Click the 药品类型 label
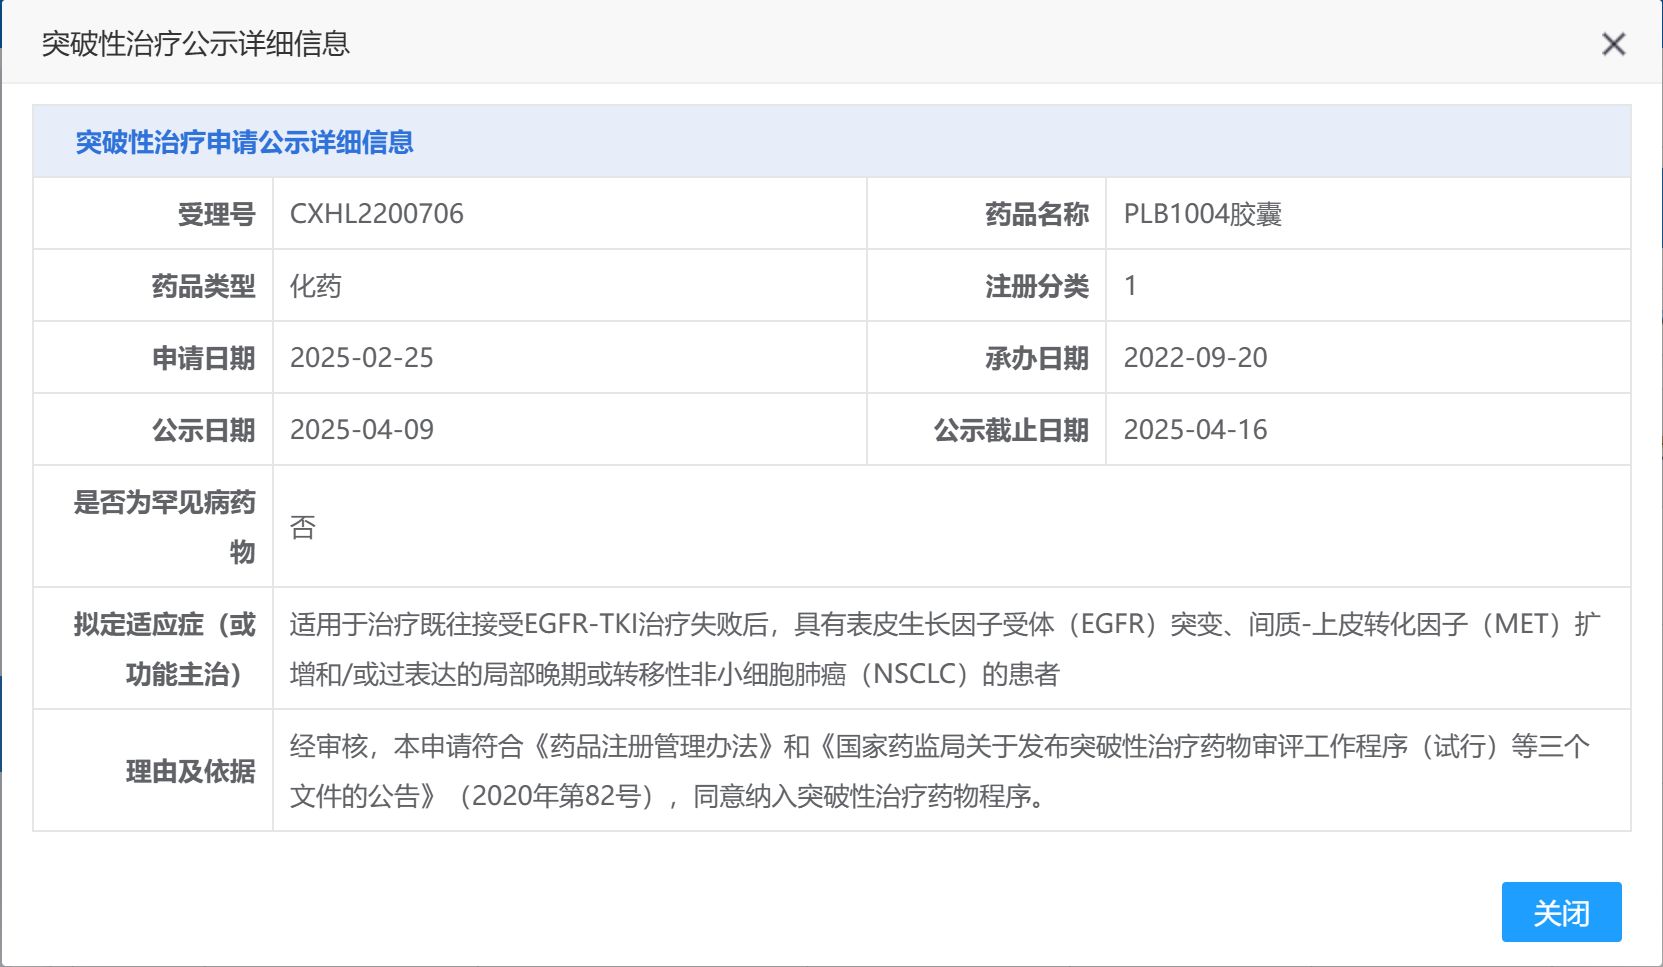Image resolution: width=1663 pixels, height=967 pixels. click(204, 286)
